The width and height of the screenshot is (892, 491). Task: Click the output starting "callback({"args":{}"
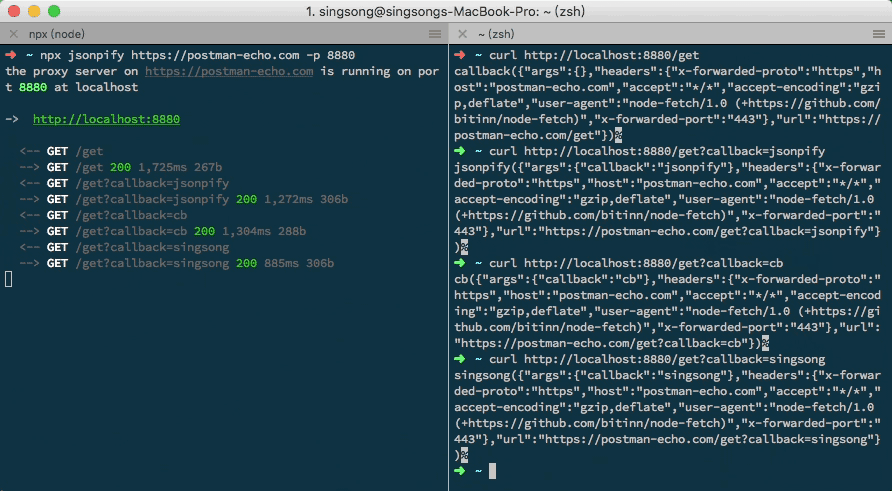coord(667,103)
